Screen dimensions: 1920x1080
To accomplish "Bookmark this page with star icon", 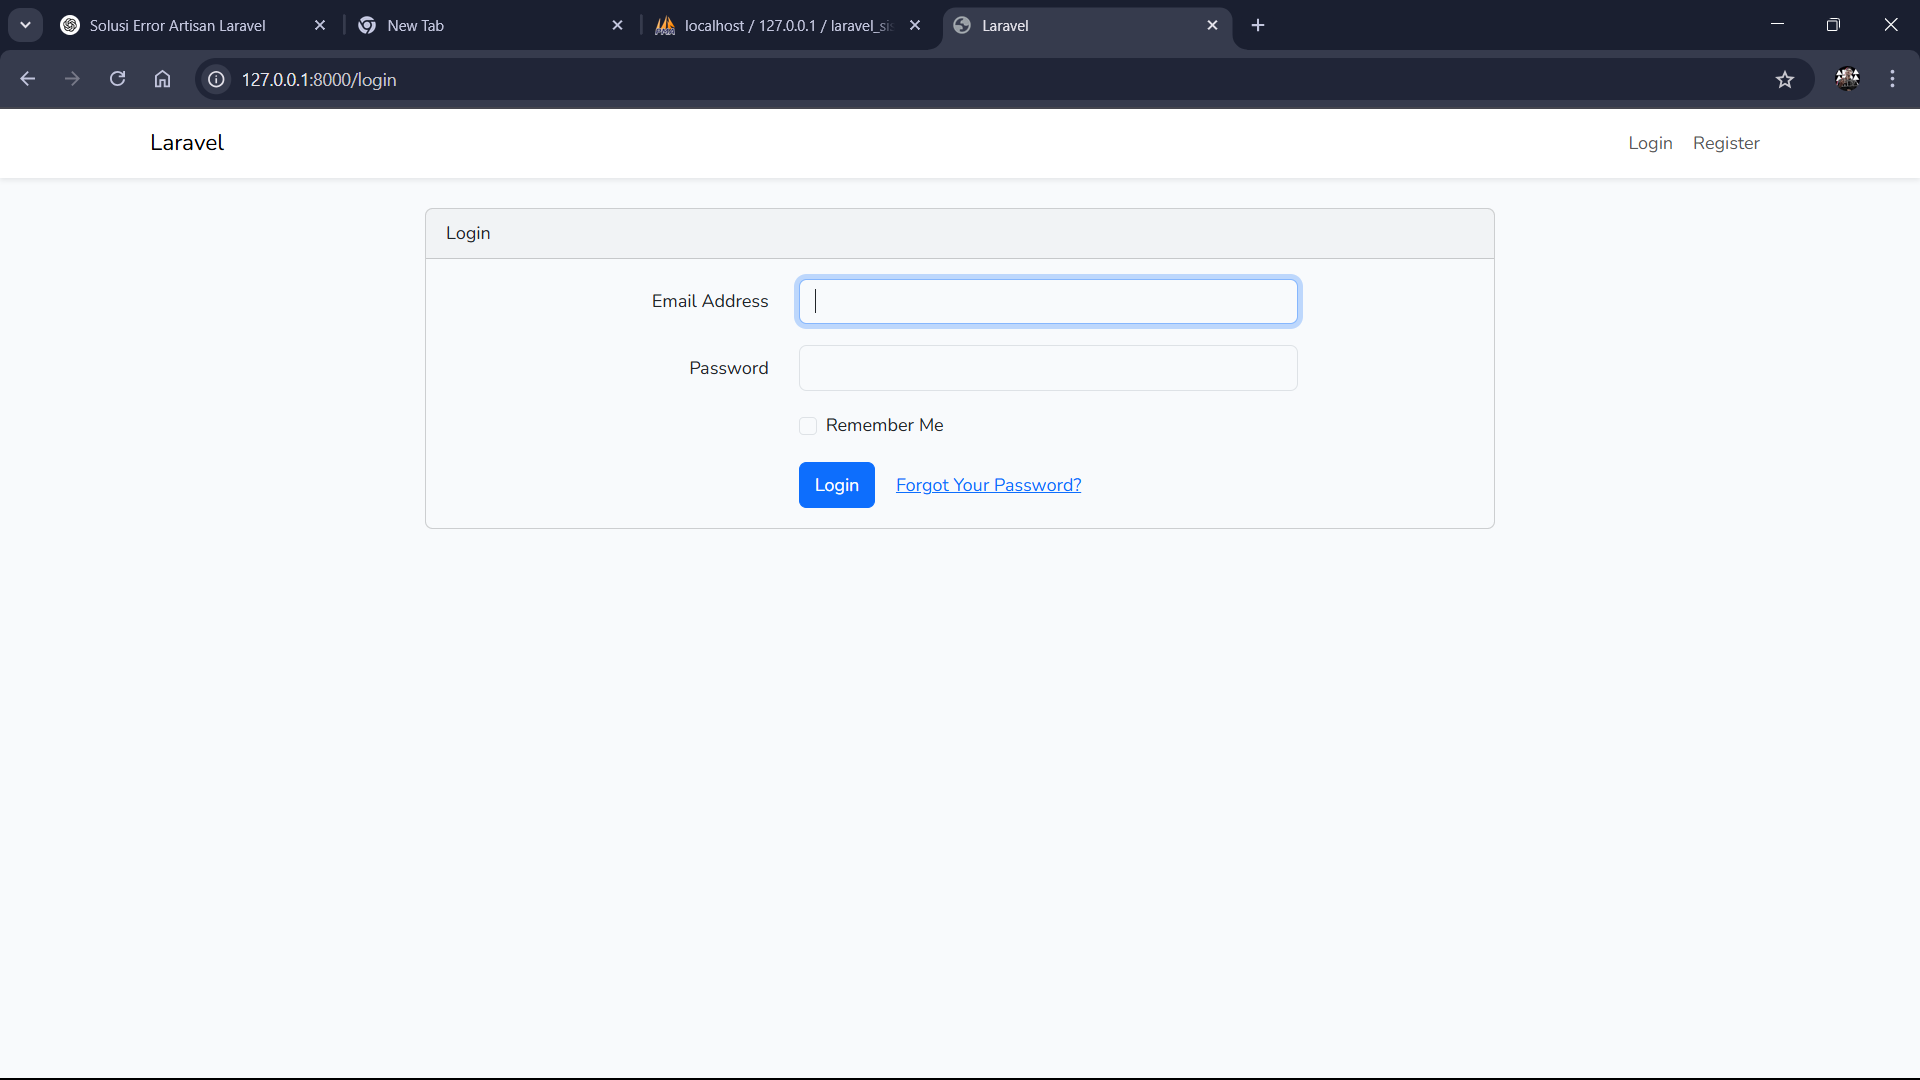I will click(1785, 79).
